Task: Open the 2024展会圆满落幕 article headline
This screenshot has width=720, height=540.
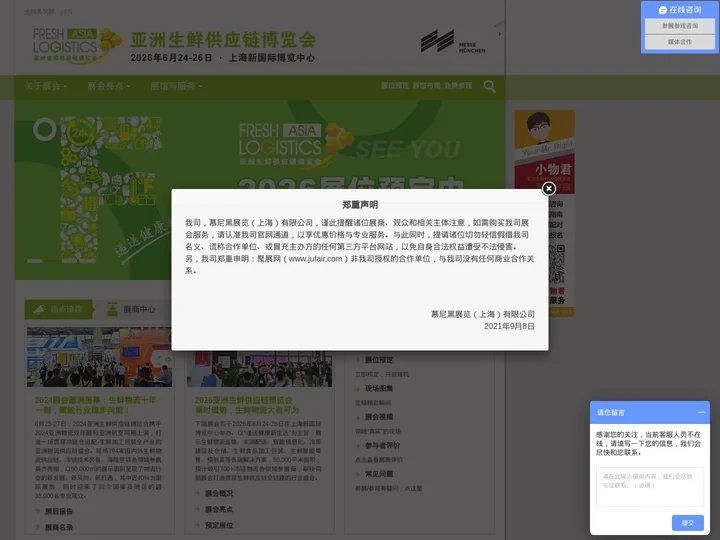Action: [96, 405]
